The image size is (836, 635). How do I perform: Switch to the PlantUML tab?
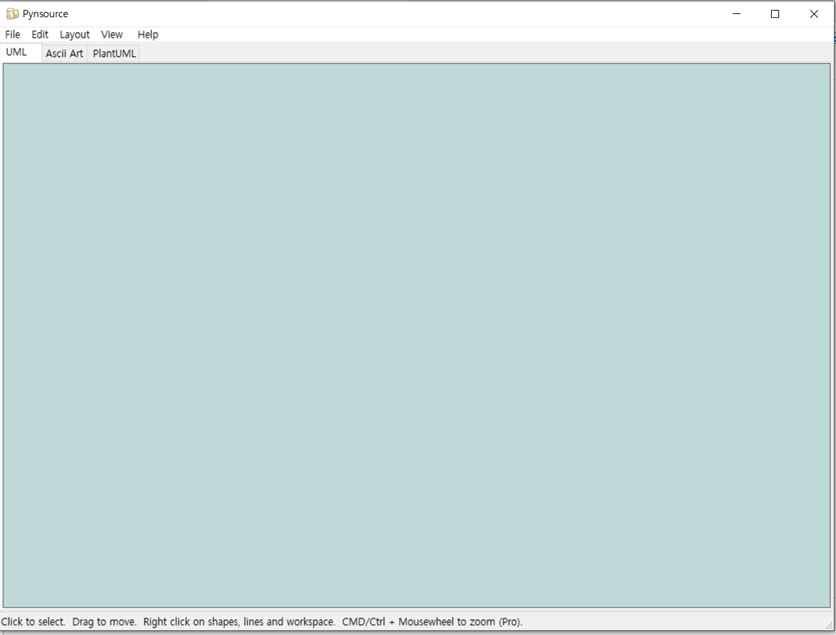click(x=114, y=53)
